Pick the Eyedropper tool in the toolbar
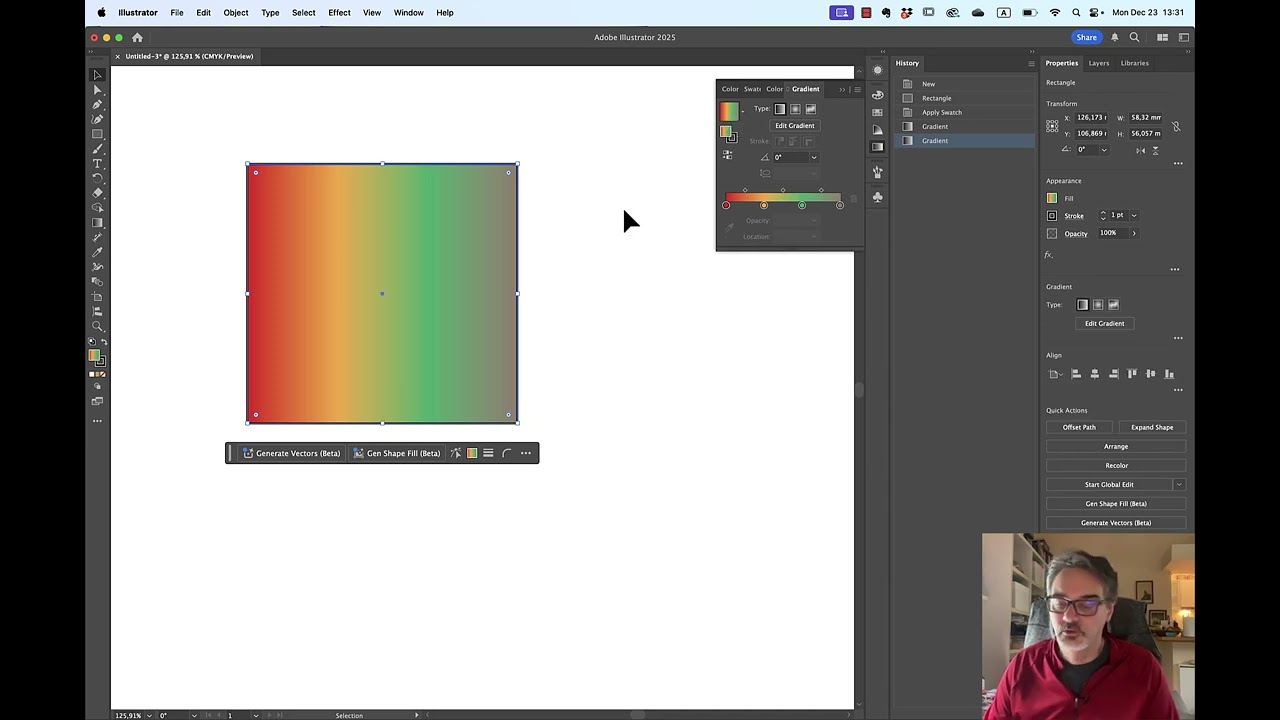 pos(97,252)
